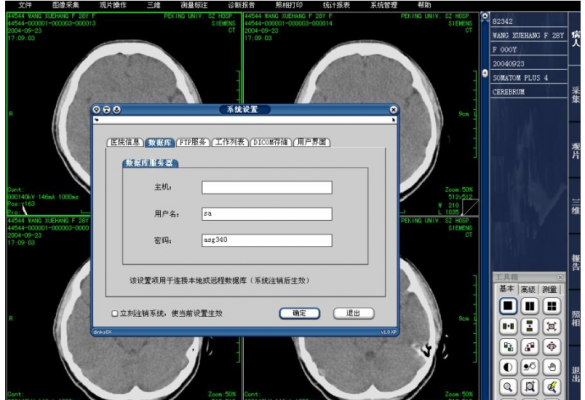Switch toolbox to 高级 tab
Viewport: 585px width, 400px height.
click(x=528, y=289)
